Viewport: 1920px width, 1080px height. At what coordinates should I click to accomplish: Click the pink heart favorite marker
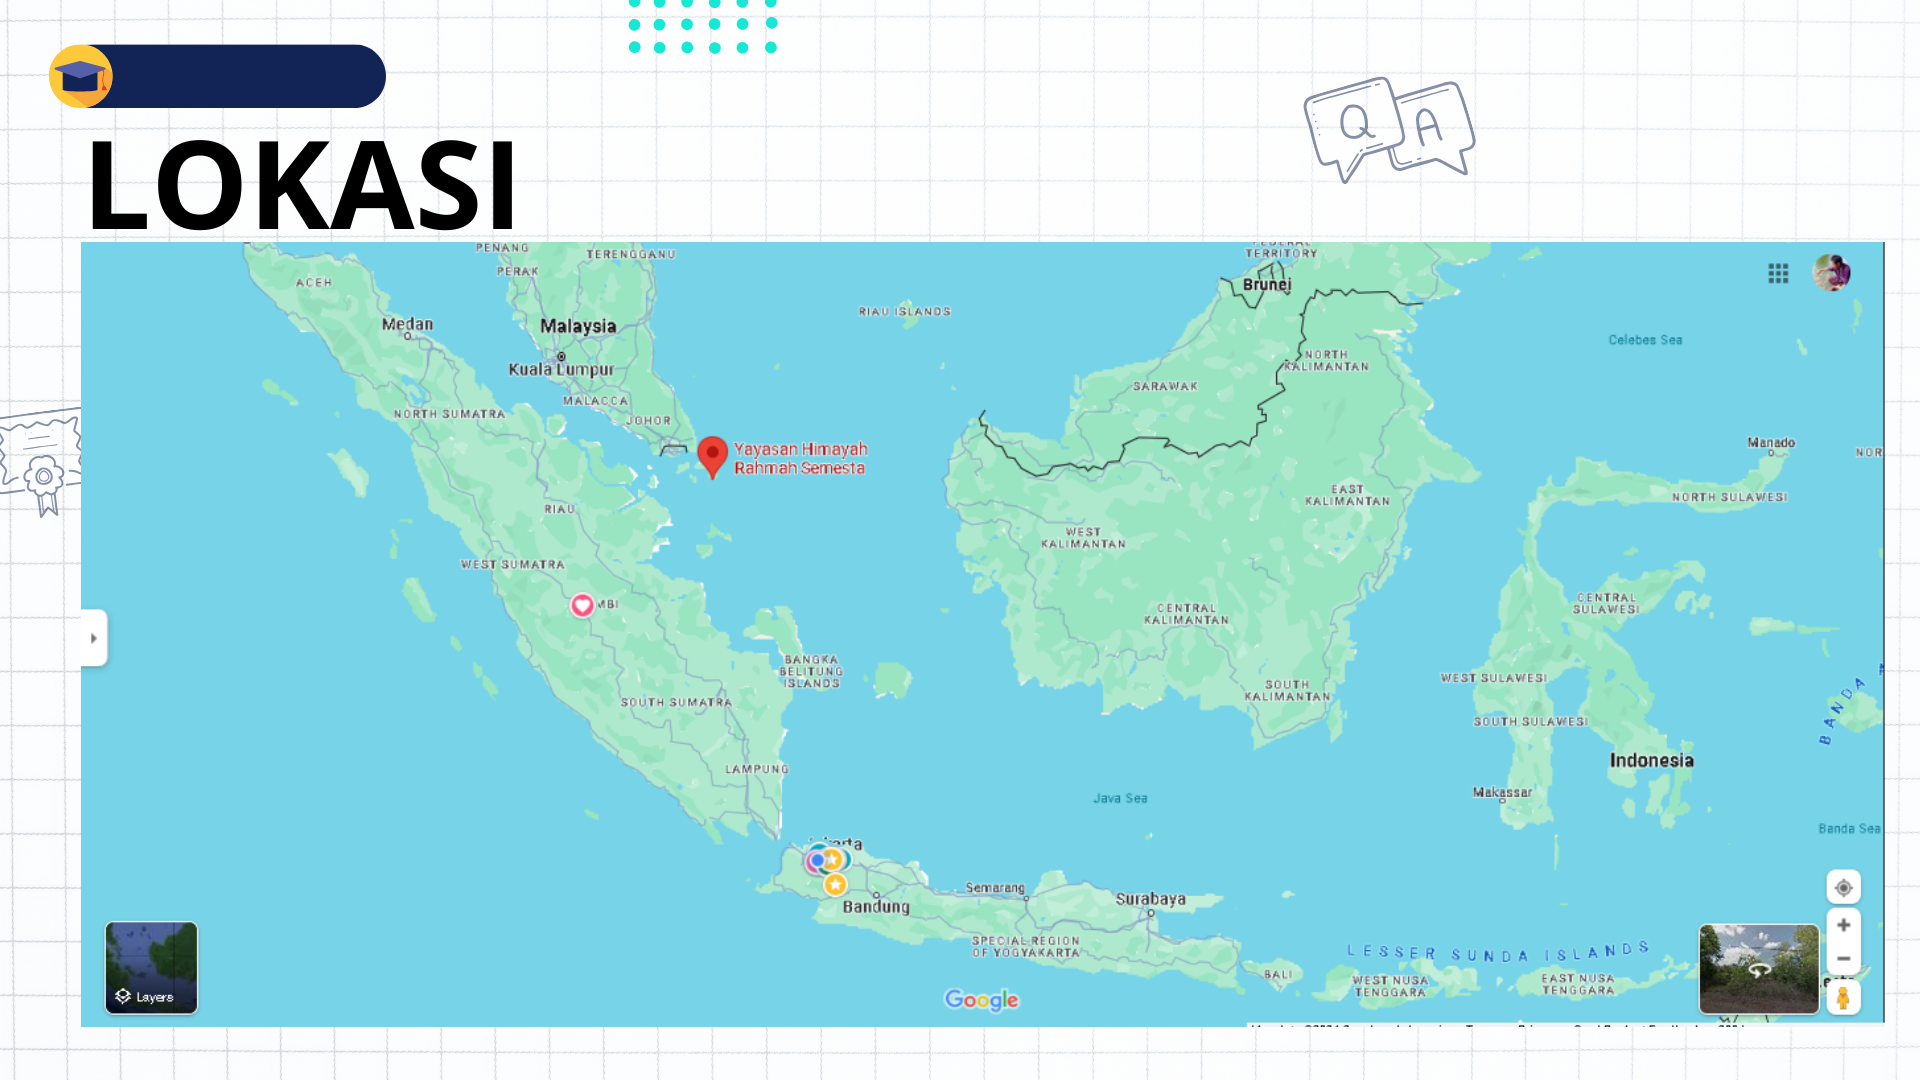point(582,605)
